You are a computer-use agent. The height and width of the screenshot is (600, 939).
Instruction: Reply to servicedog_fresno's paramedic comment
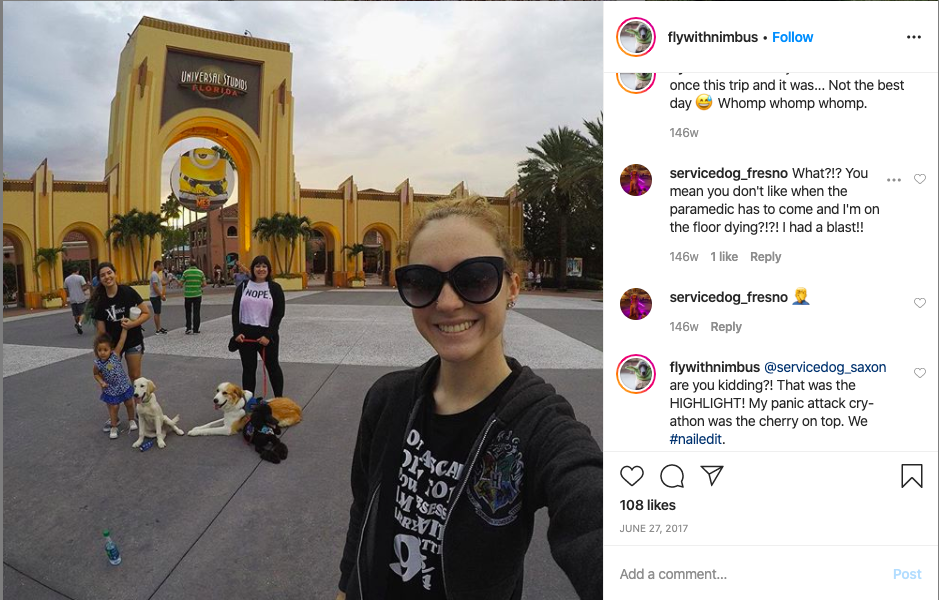pos(765,257)
